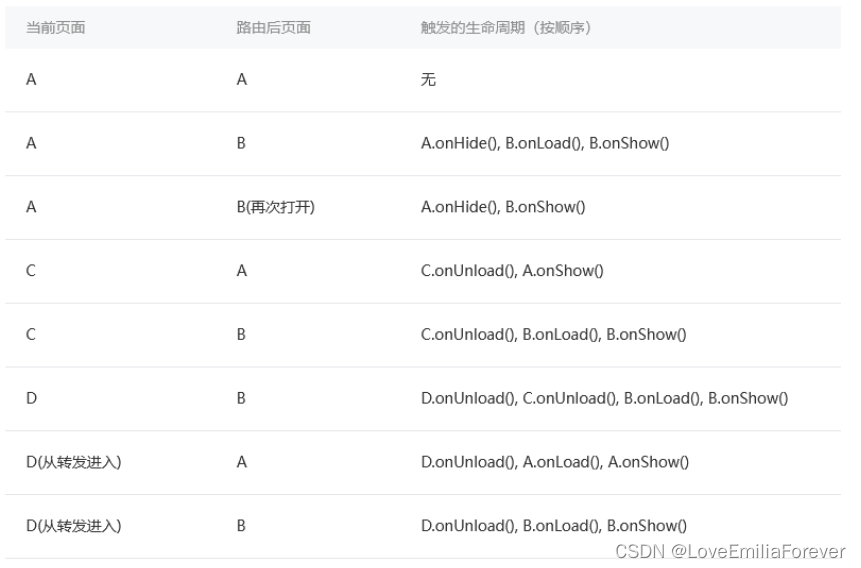Click the cell A.onHide(), B.onShow()
Image resolution: width=861 pixels, height=568 pixels.
coord(503,207)
